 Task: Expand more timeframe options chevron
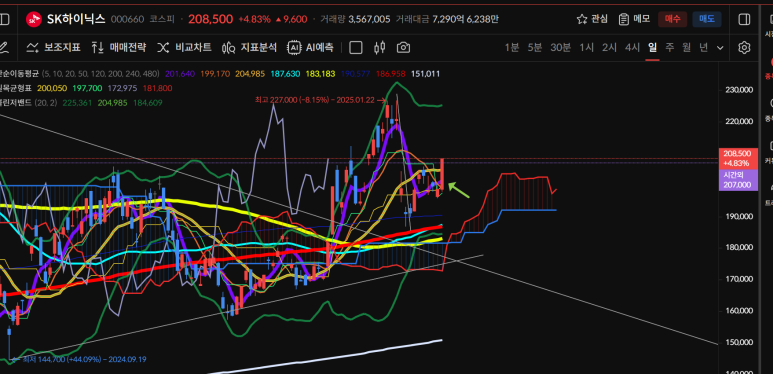coord(720,48)
